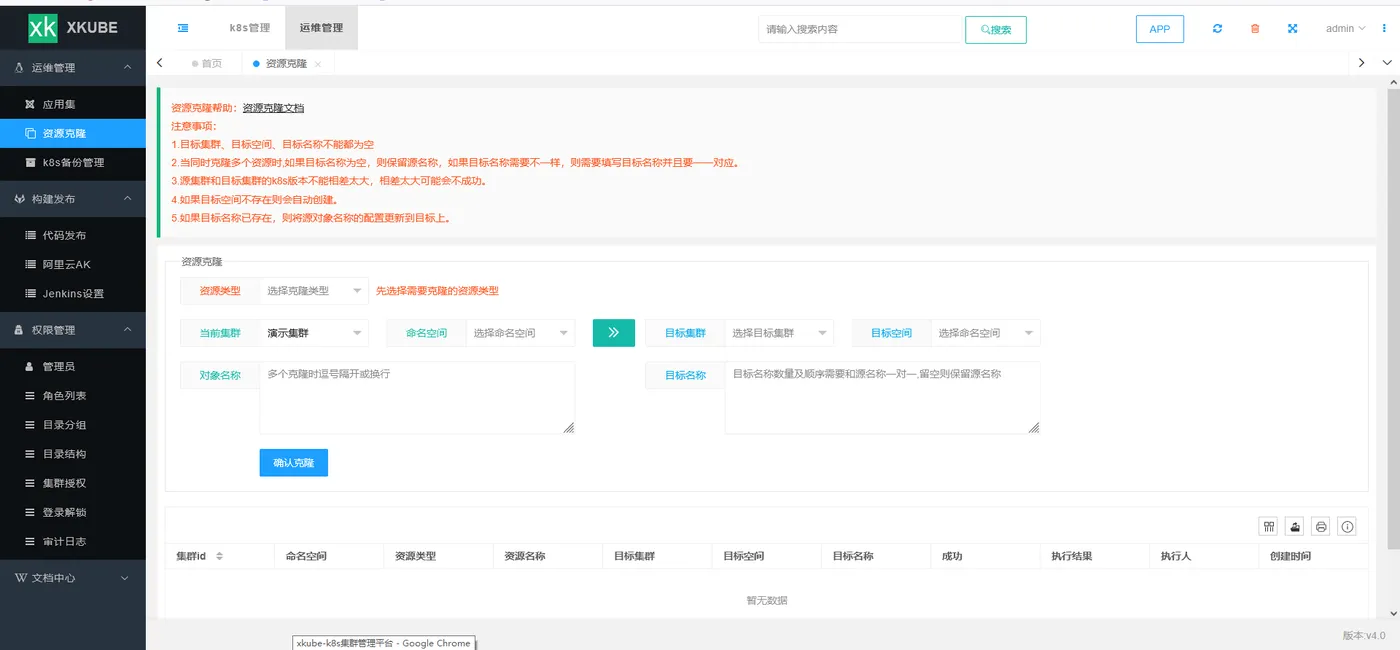
Task: Select the 资源克隆 page tab
Action: (x=287, y=63)
